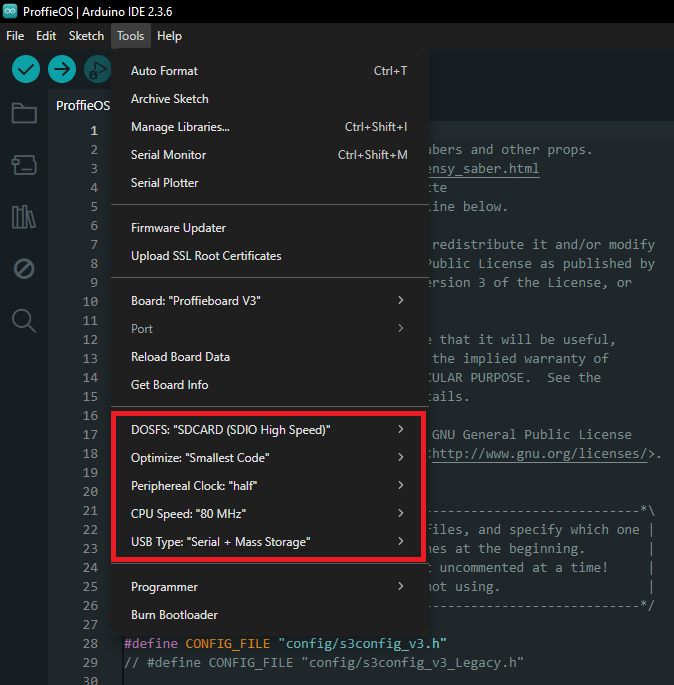
Task: Open the gnu.org/licenses link in code
Action: tap(539, 453)
